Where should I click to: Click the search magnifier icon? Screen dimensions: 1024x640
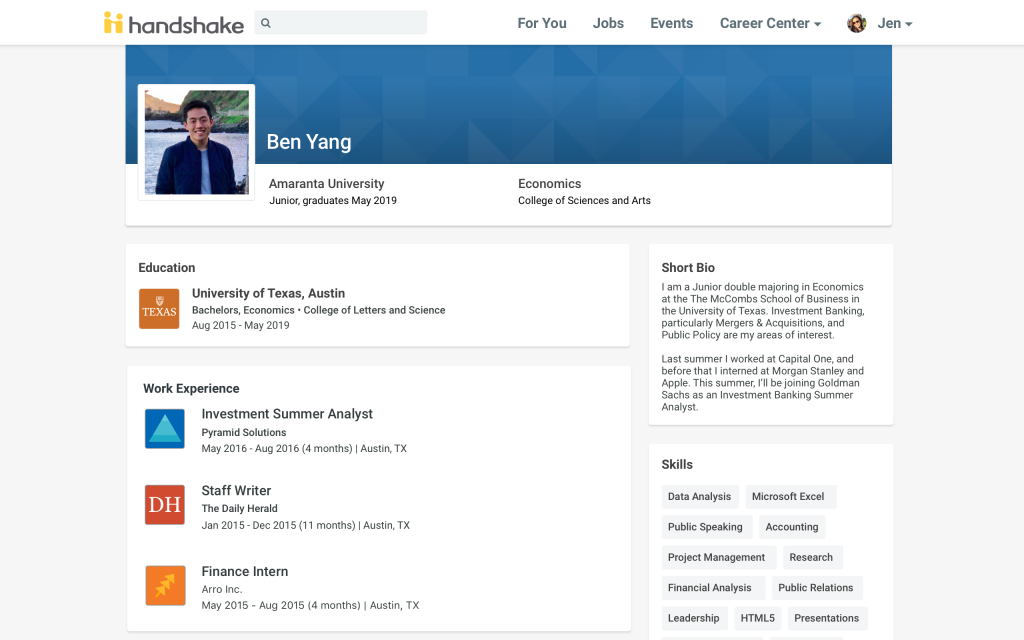point(266,23)
